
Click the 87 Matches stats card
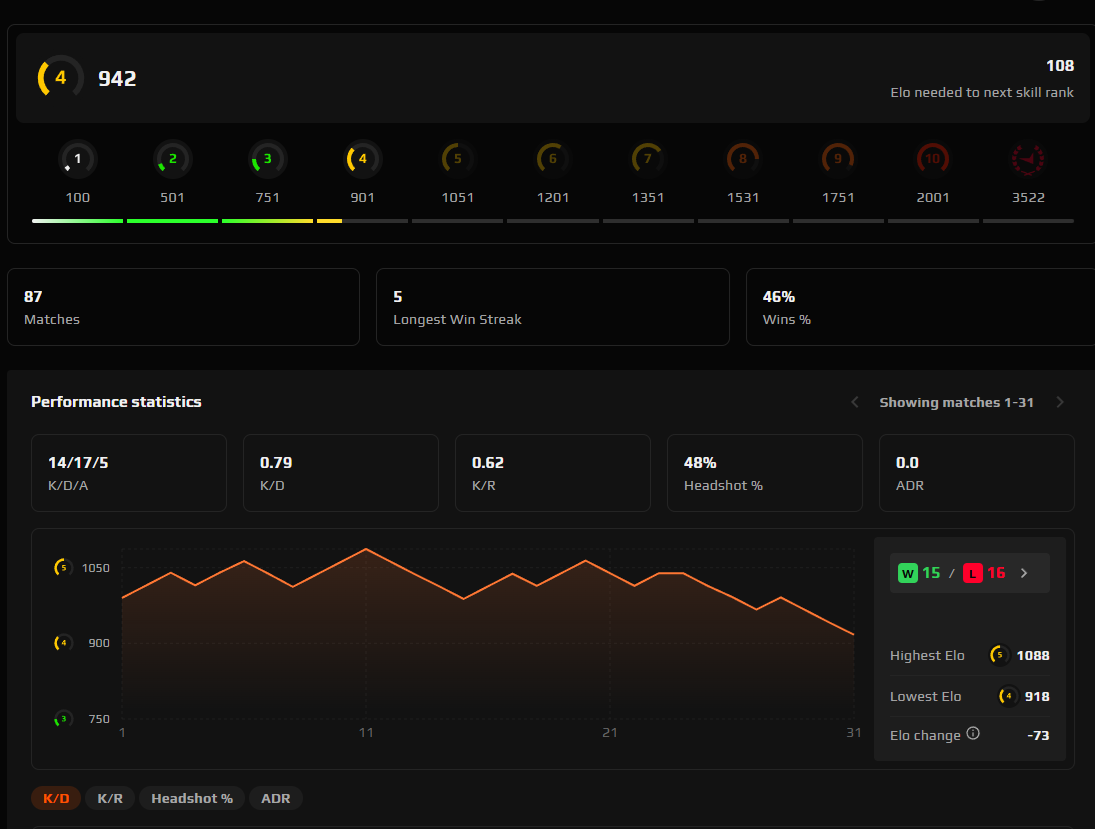click(184, 306)
